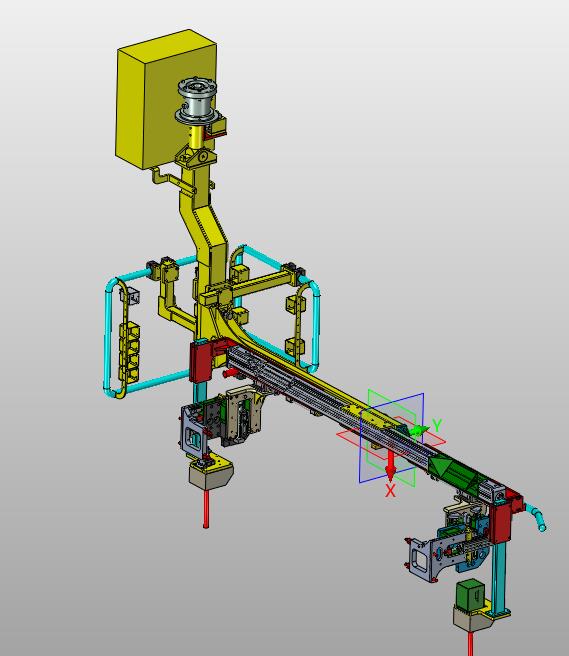Click the green Y axis arrow of the manipulator
569x656 pixels.
coord(419,430)
